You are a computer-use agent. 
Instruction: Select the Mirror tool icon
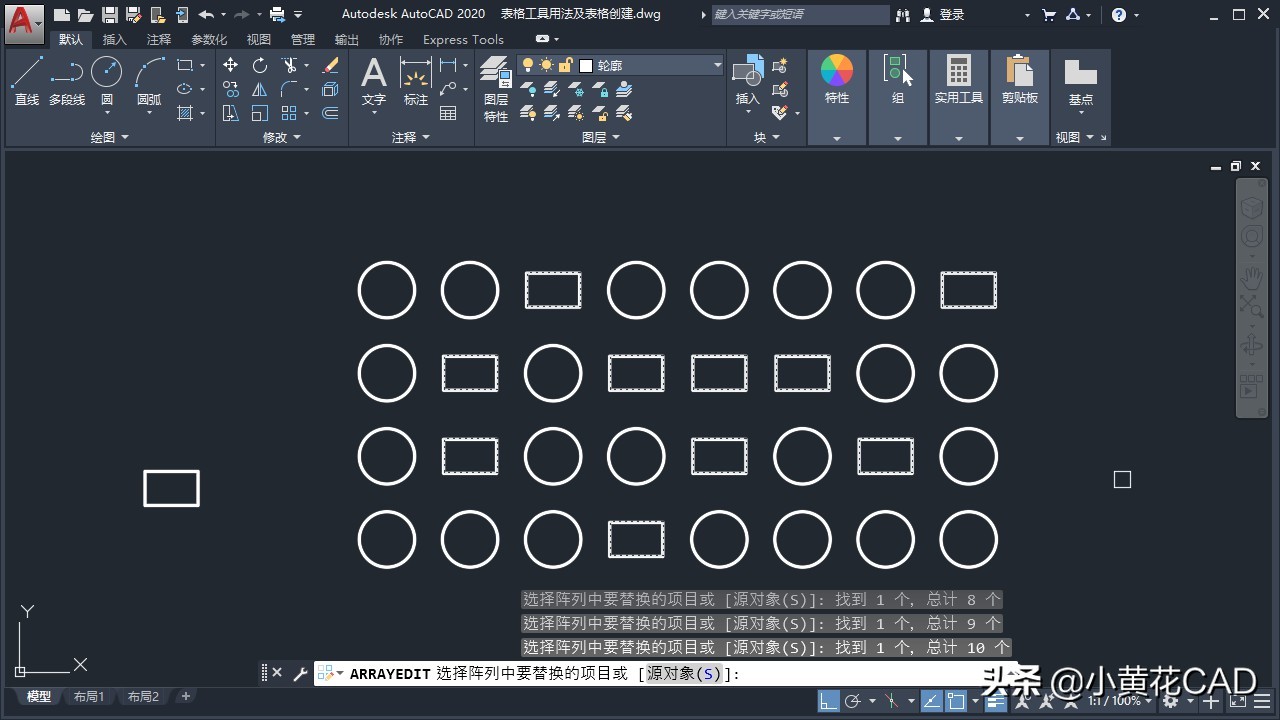(x=260, y=90)
